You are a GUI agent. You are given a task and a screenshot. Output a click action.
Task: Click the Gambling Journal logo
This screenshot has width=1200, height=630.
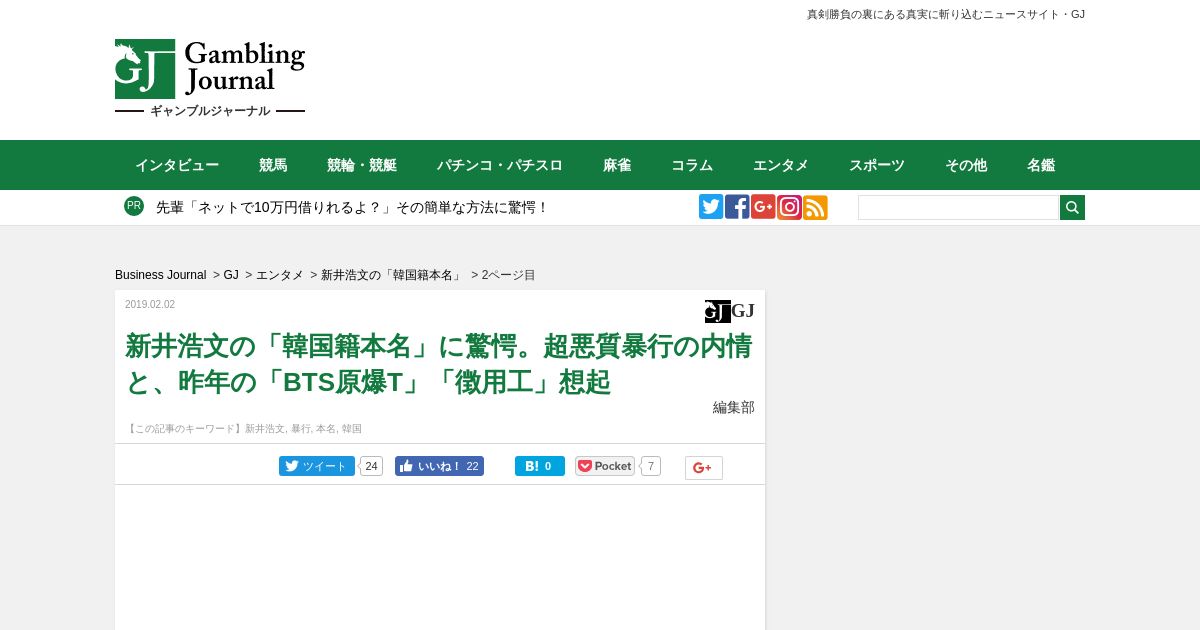pos(210,79)
